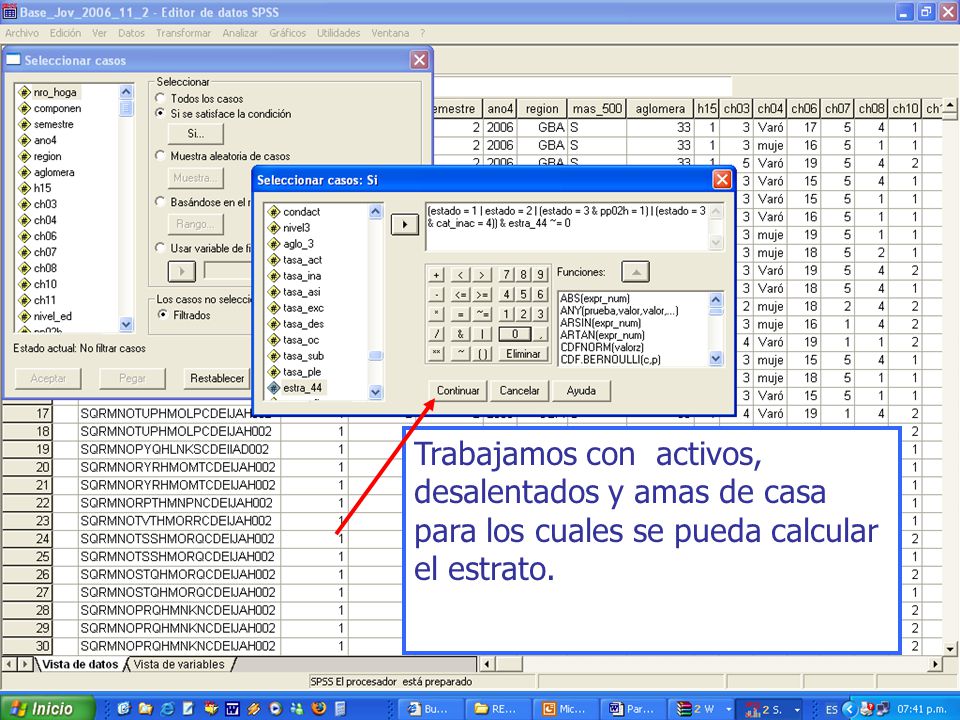Click Restablecer in Seleccionar casos dialog
This screenshot has width=960, height=720.
(217, 378)
